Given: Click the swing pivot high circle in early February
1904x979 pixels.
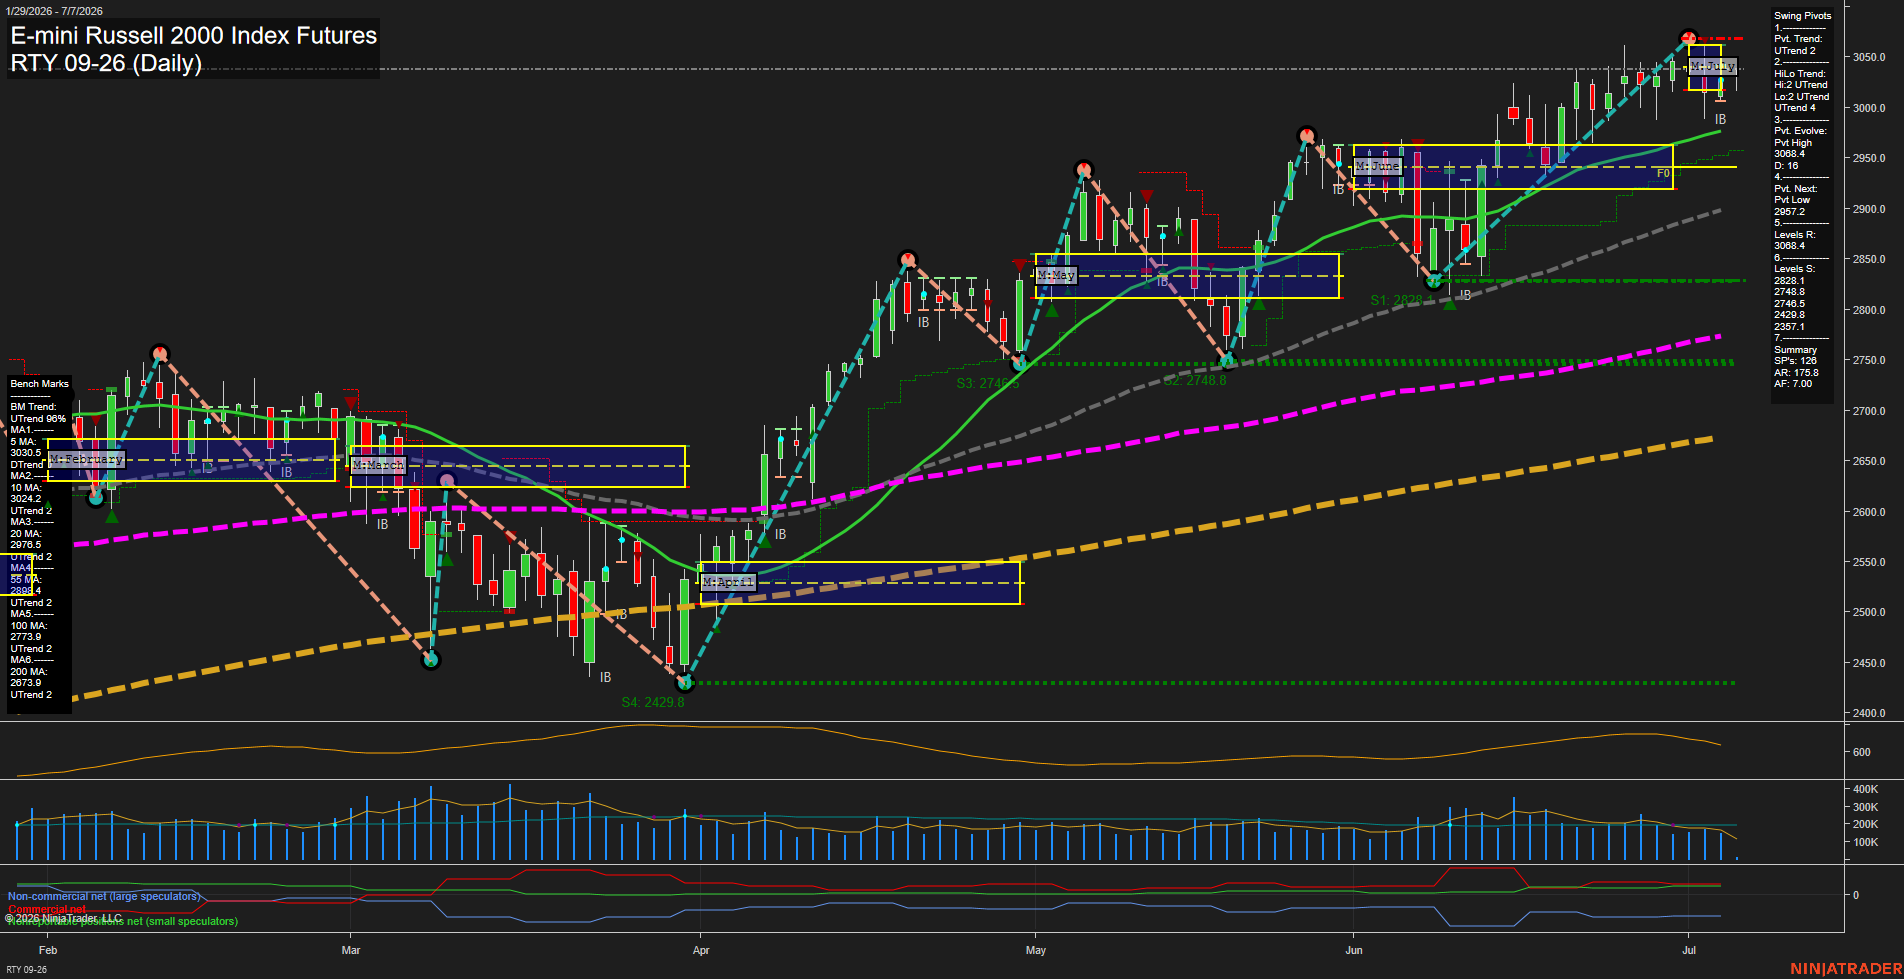Looking at the screenshot, I should (x=160, y=353).
